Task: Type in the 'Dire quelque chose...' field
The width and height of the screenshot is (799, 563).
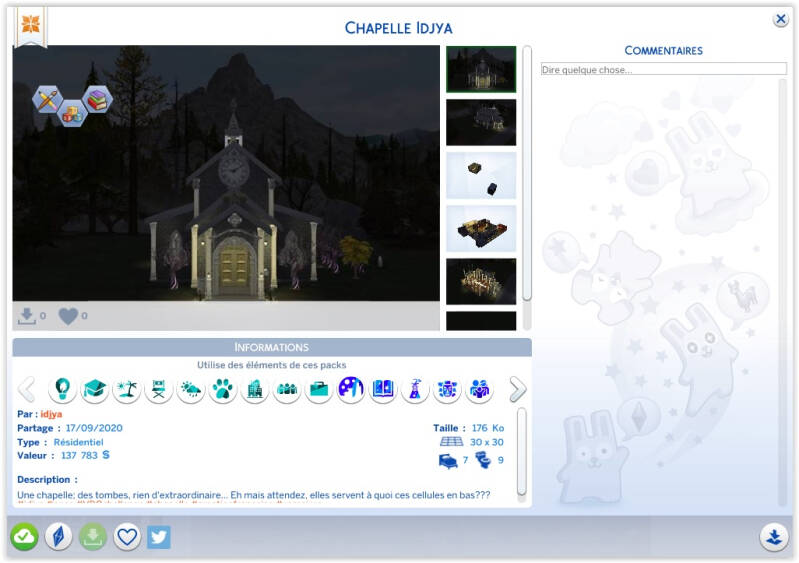Action: 663,69
